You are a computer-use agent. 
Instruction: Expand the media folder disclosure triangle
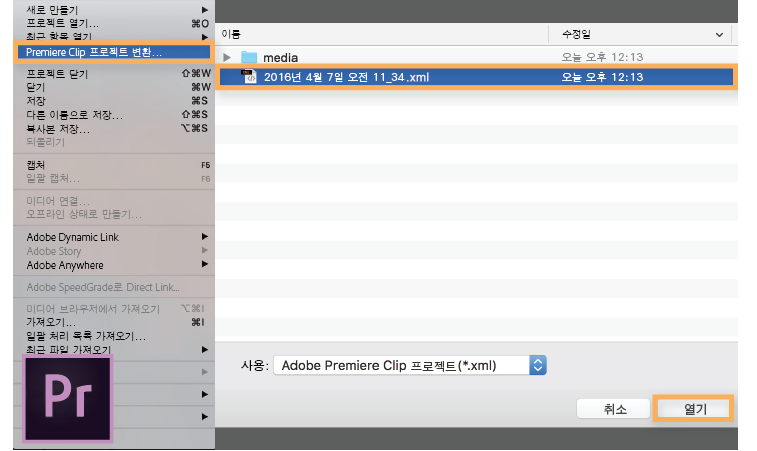(227, 57)
